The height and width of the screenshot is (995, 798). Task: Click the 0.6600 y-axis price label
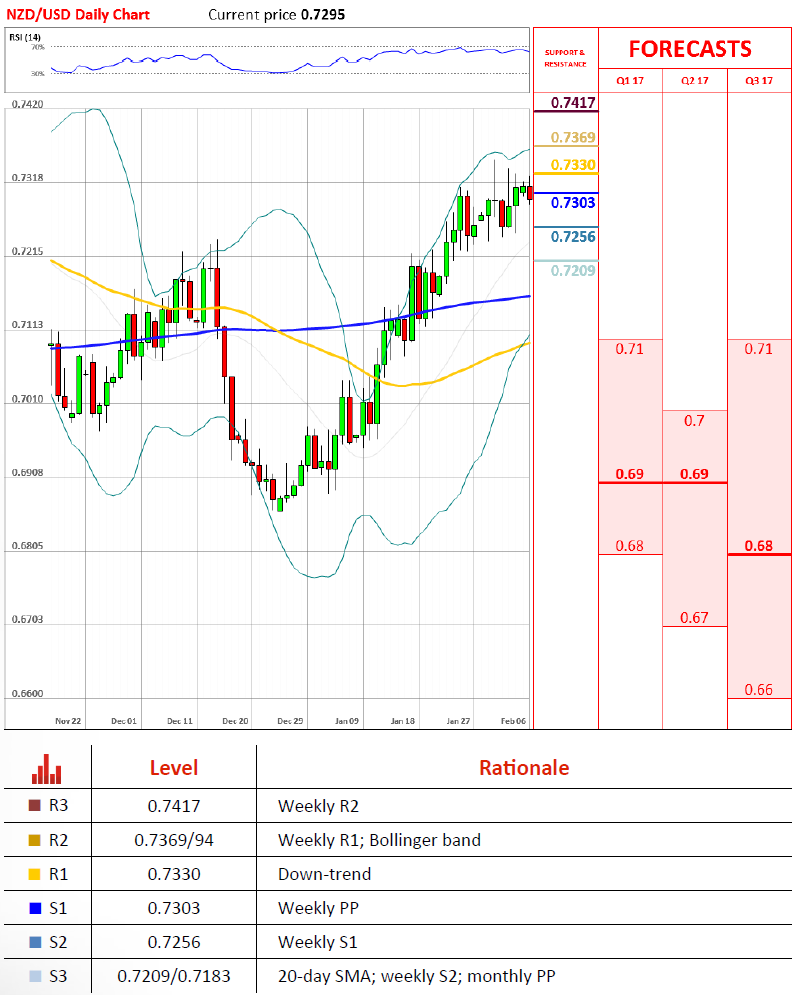[28, 694]
